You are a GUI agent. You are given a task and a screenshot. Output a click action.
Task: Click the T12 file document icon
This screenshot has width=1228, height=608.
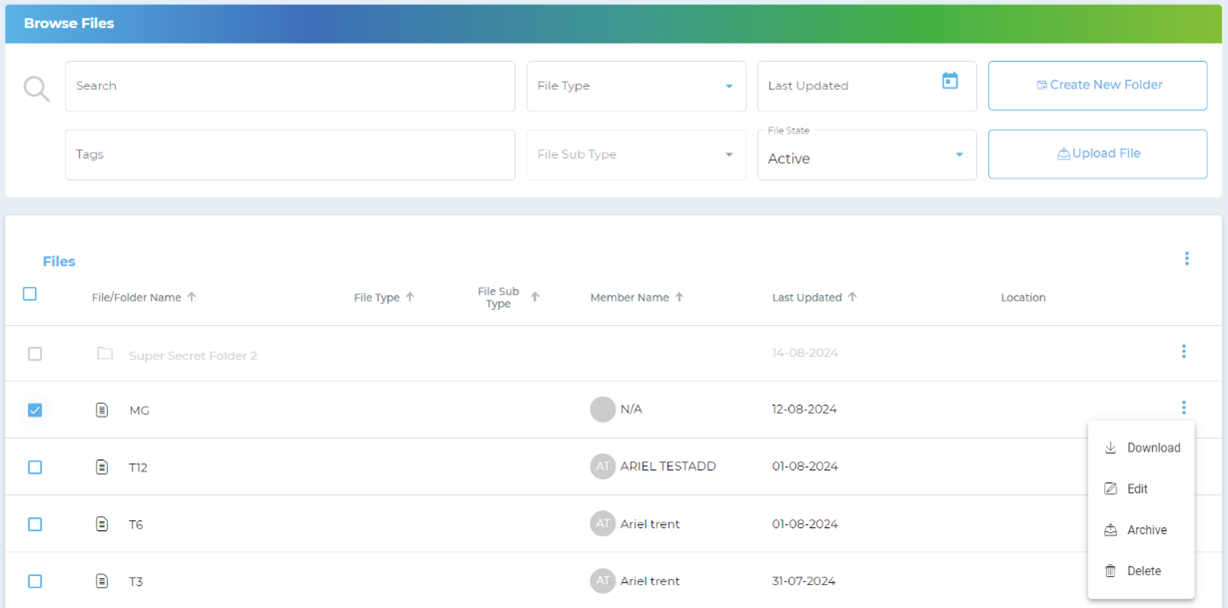(x=102, y=467)
